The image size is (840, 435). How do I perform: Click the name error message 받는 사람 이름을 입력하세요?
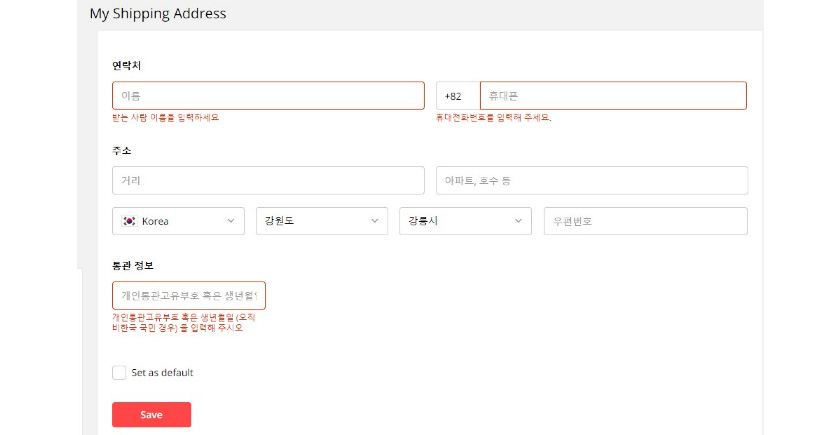coord(166,117)
